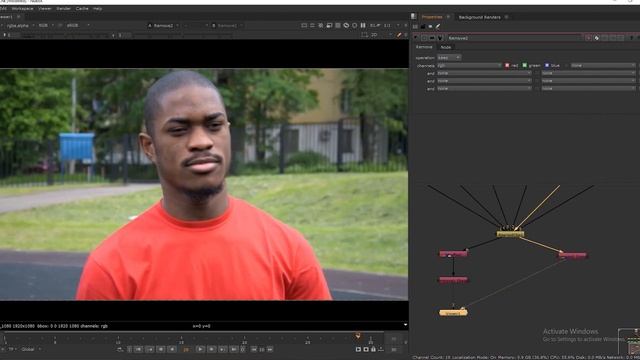Click the circular revert icon on Remove2 header
This screenshot has width=640, height=360.
[x=596, y=38]
